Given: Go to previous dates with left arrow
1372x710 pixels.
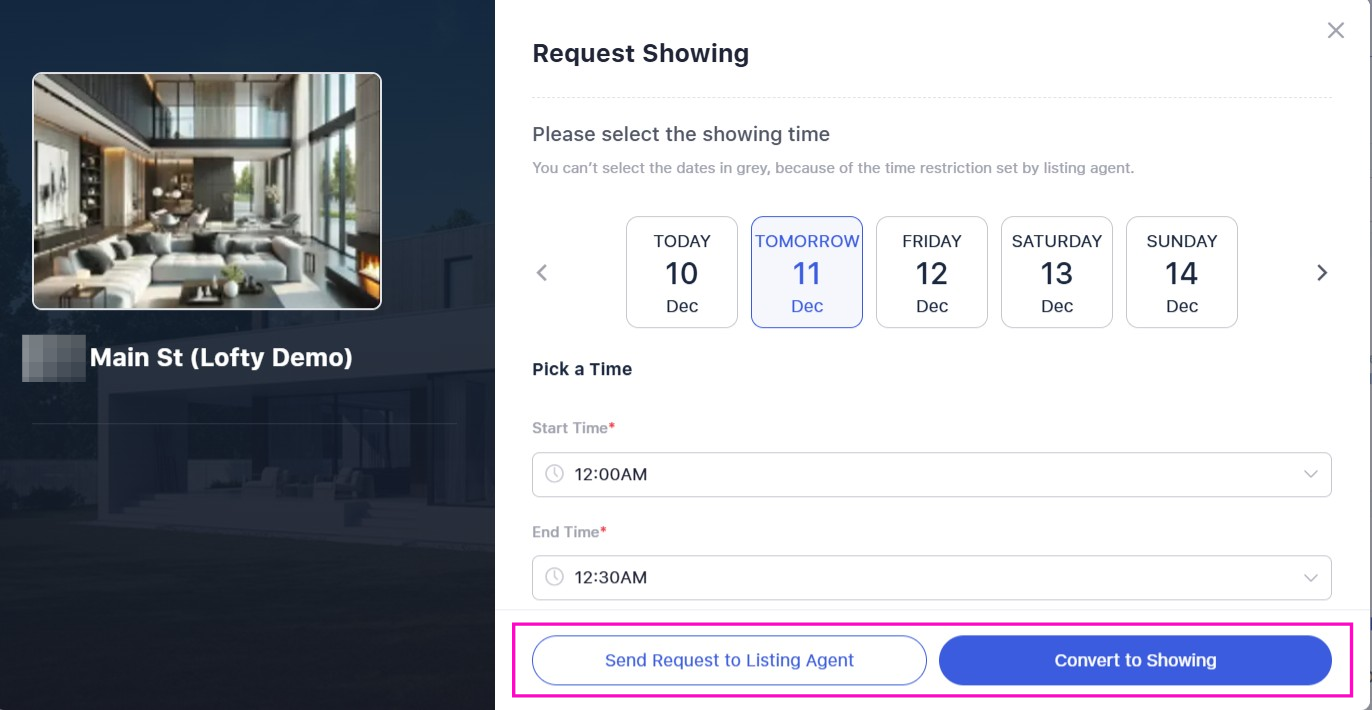Looking at the screenshot, I should coord(542,272).
